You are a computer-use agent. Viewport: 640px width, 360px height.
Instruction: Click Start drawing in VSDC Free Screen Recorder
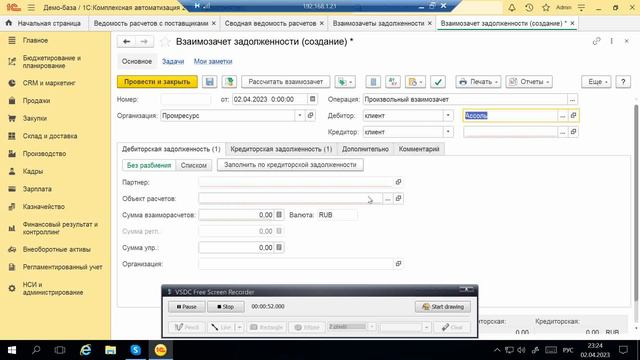pos(443,307)
